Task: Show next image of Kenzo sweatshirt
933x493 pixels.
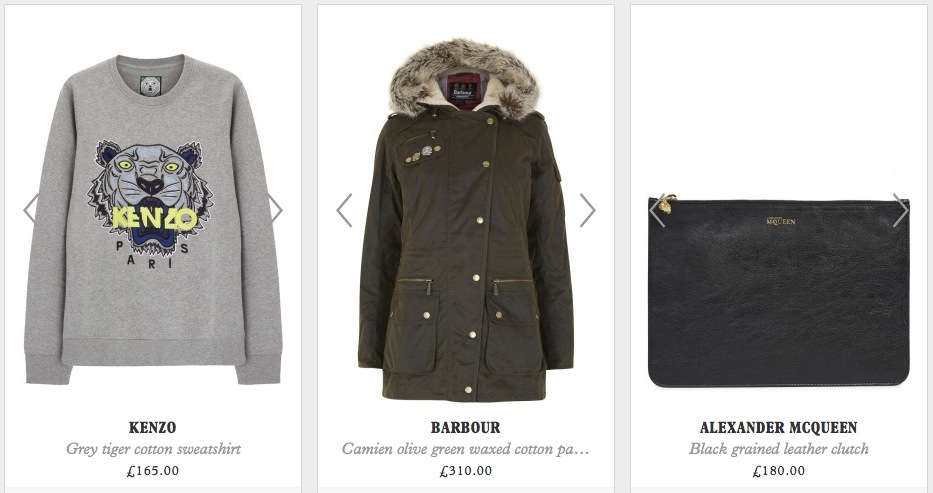Action: (x=275, y=210)
